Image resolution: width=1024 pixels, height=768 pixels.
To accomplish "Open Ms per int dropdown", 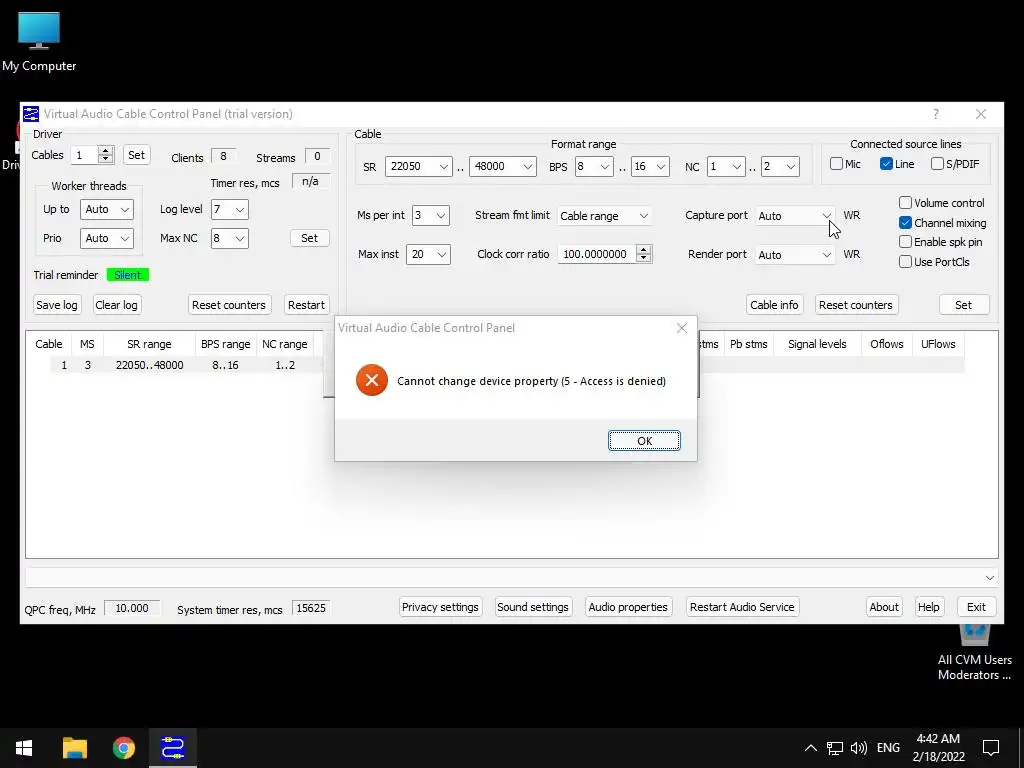I will pos(430,216).
